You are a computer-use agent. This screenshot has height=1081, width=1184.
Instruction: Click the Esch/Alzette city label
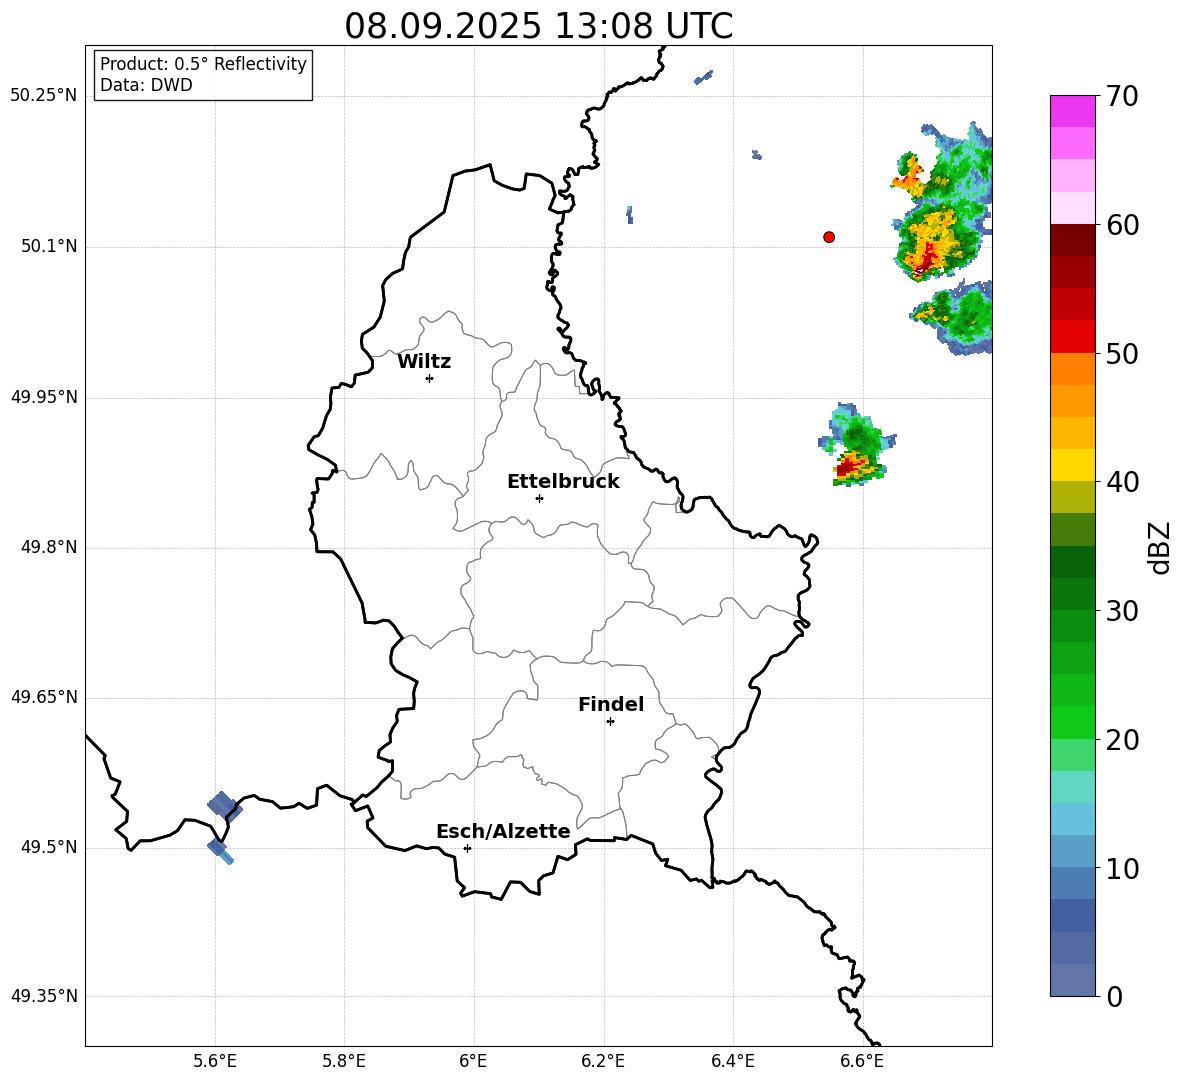(x=503, y=831)
